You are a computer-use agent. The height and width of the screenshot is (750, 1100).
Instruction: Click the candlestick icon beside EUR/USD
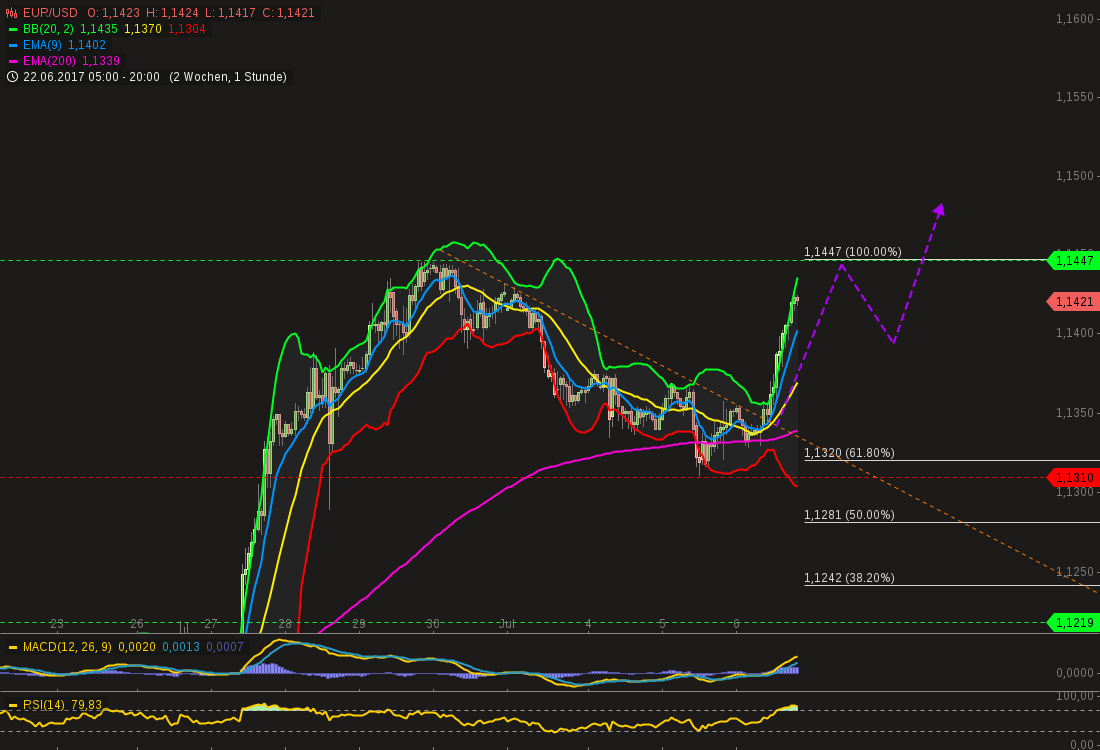[x=11, y=13]
